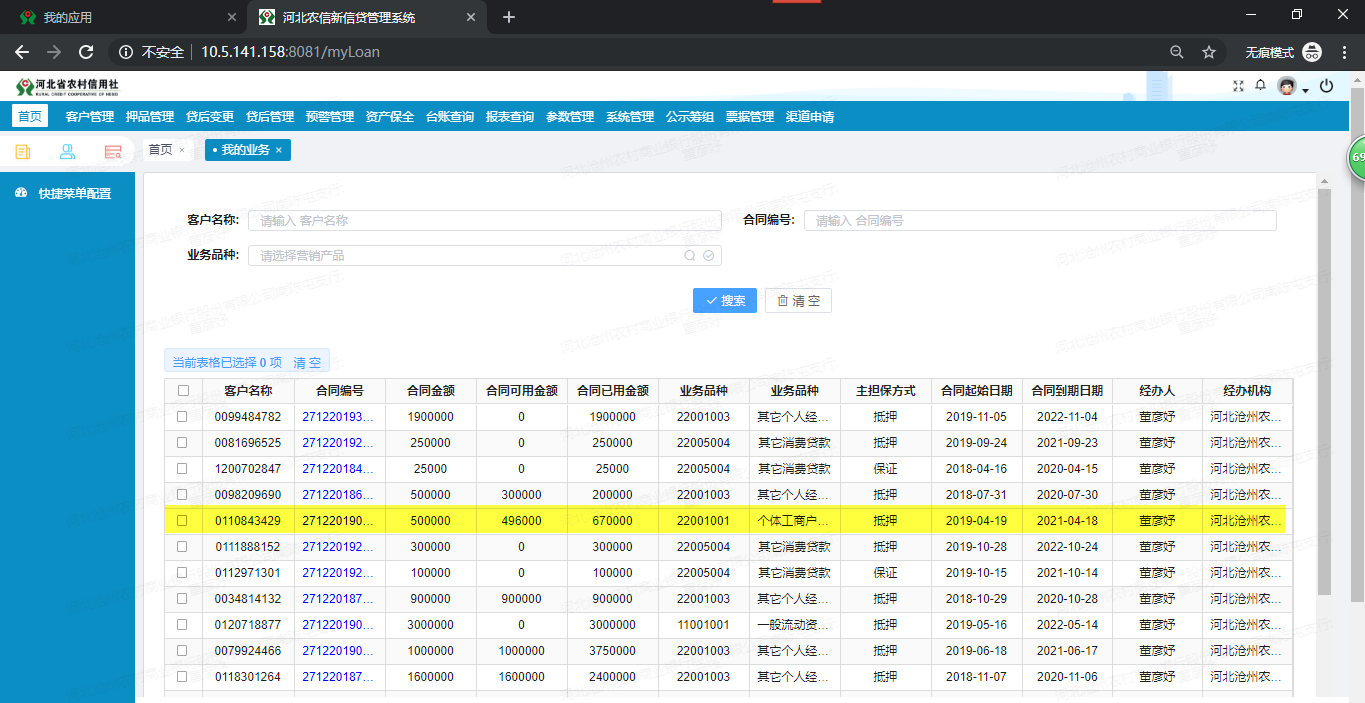This screenshot has height=703, width=1365.
Task: Open the red list search icon in sidebar
Action: [113, 150]
